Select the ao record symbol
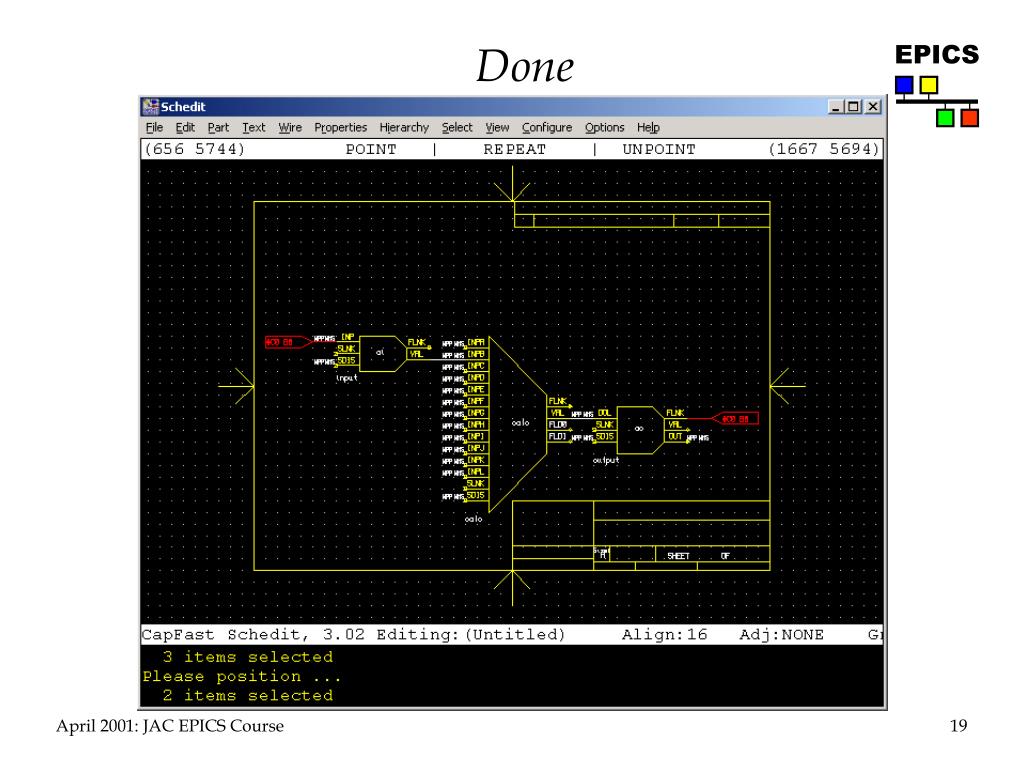Image resolution: width=1024 pixels, height=768 pixels. [640, 430]
